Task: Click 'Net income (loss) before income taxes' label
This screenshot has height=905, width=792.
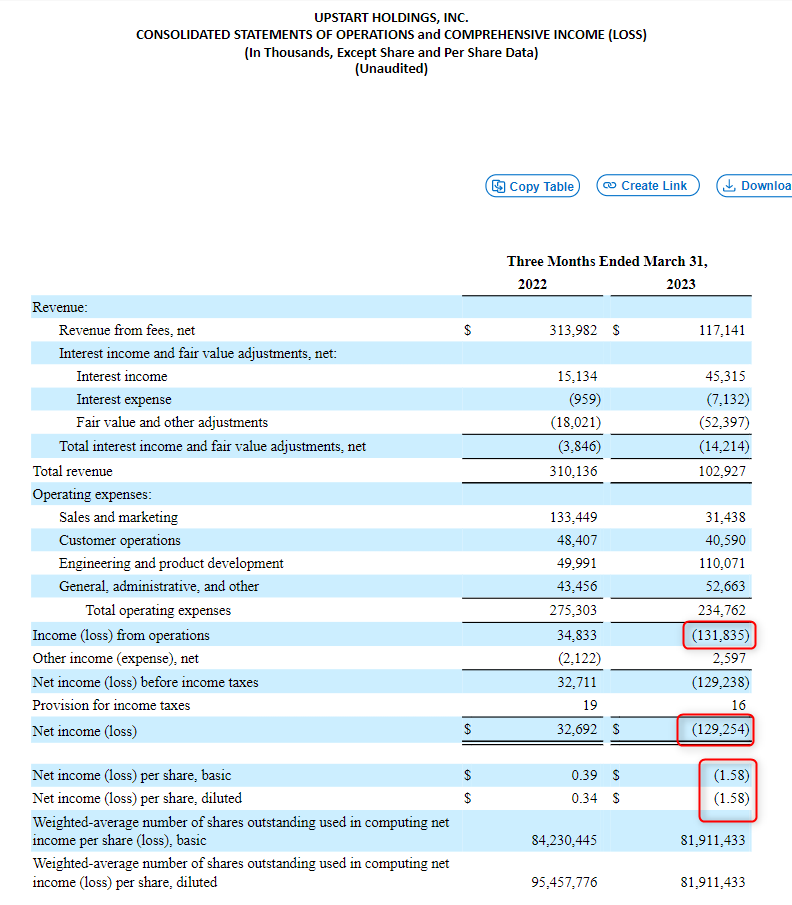Action: tap(145, 682)
